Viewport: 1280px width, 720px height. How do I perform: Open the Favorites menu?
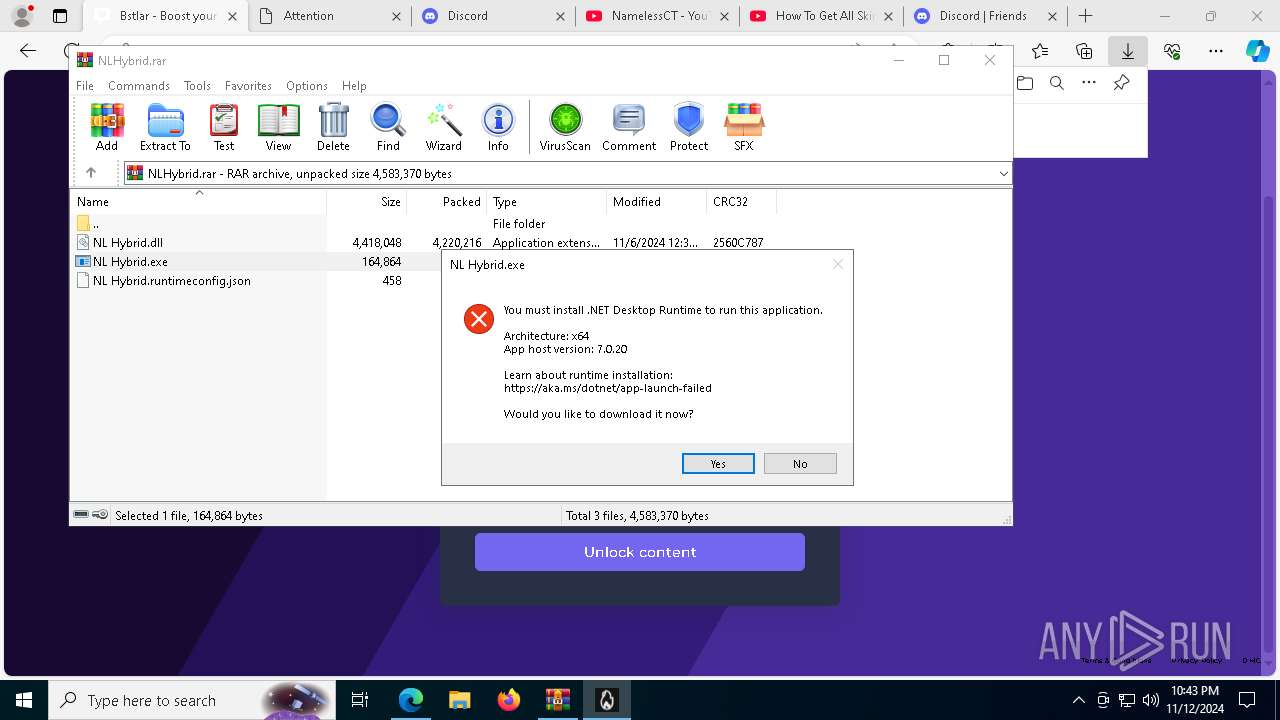(x=248, y=86)
